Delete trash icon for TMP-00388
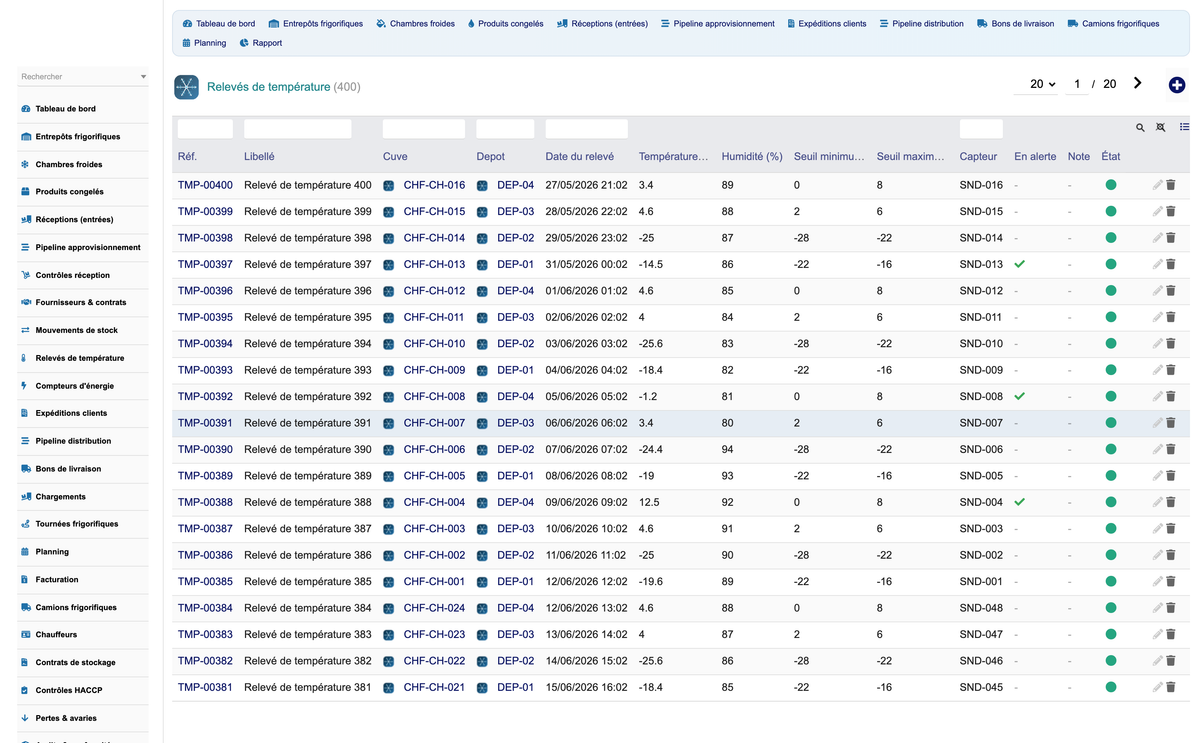This screenshot has width=1200, height=743. click(x=1171, y=502)
